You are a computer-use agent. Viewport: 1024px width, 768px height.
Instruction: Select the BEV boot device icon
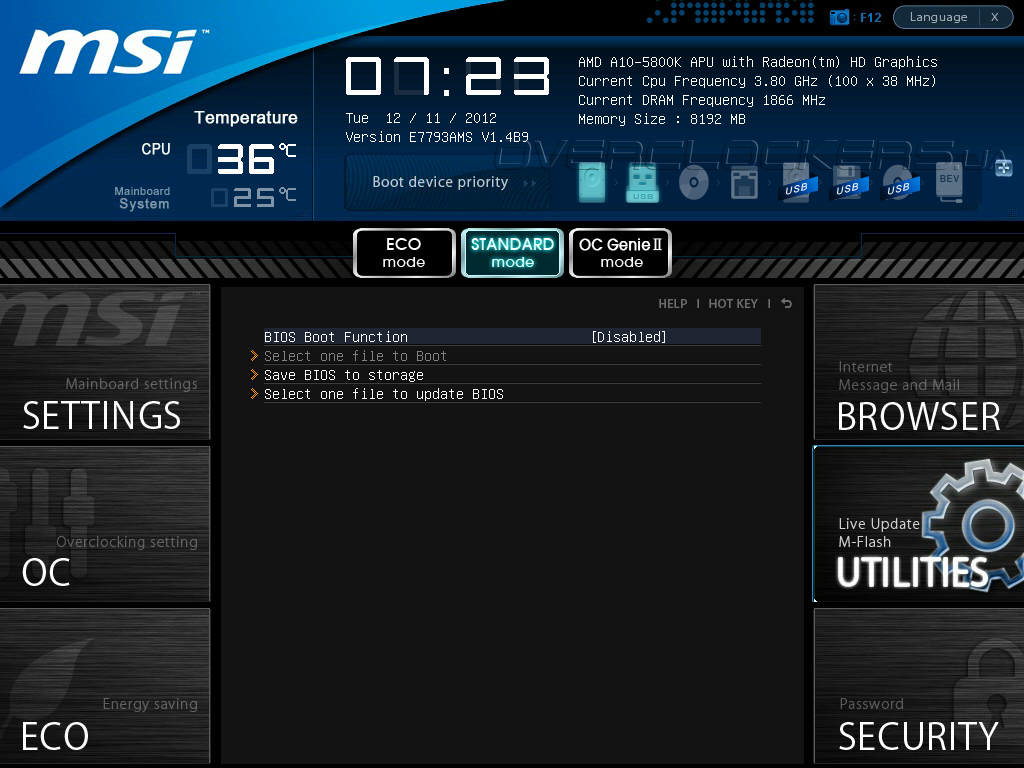point(949,182)
